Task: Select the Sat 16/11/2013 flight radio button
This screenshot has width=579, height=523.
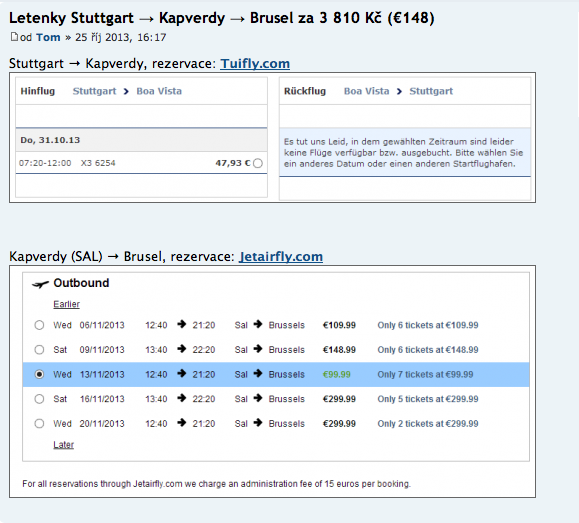Action: [x=39, y=399]
